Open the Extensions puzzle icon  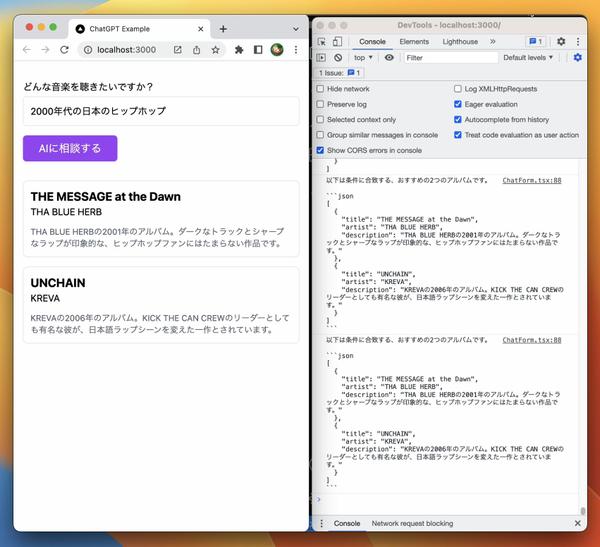pos(239,50)
